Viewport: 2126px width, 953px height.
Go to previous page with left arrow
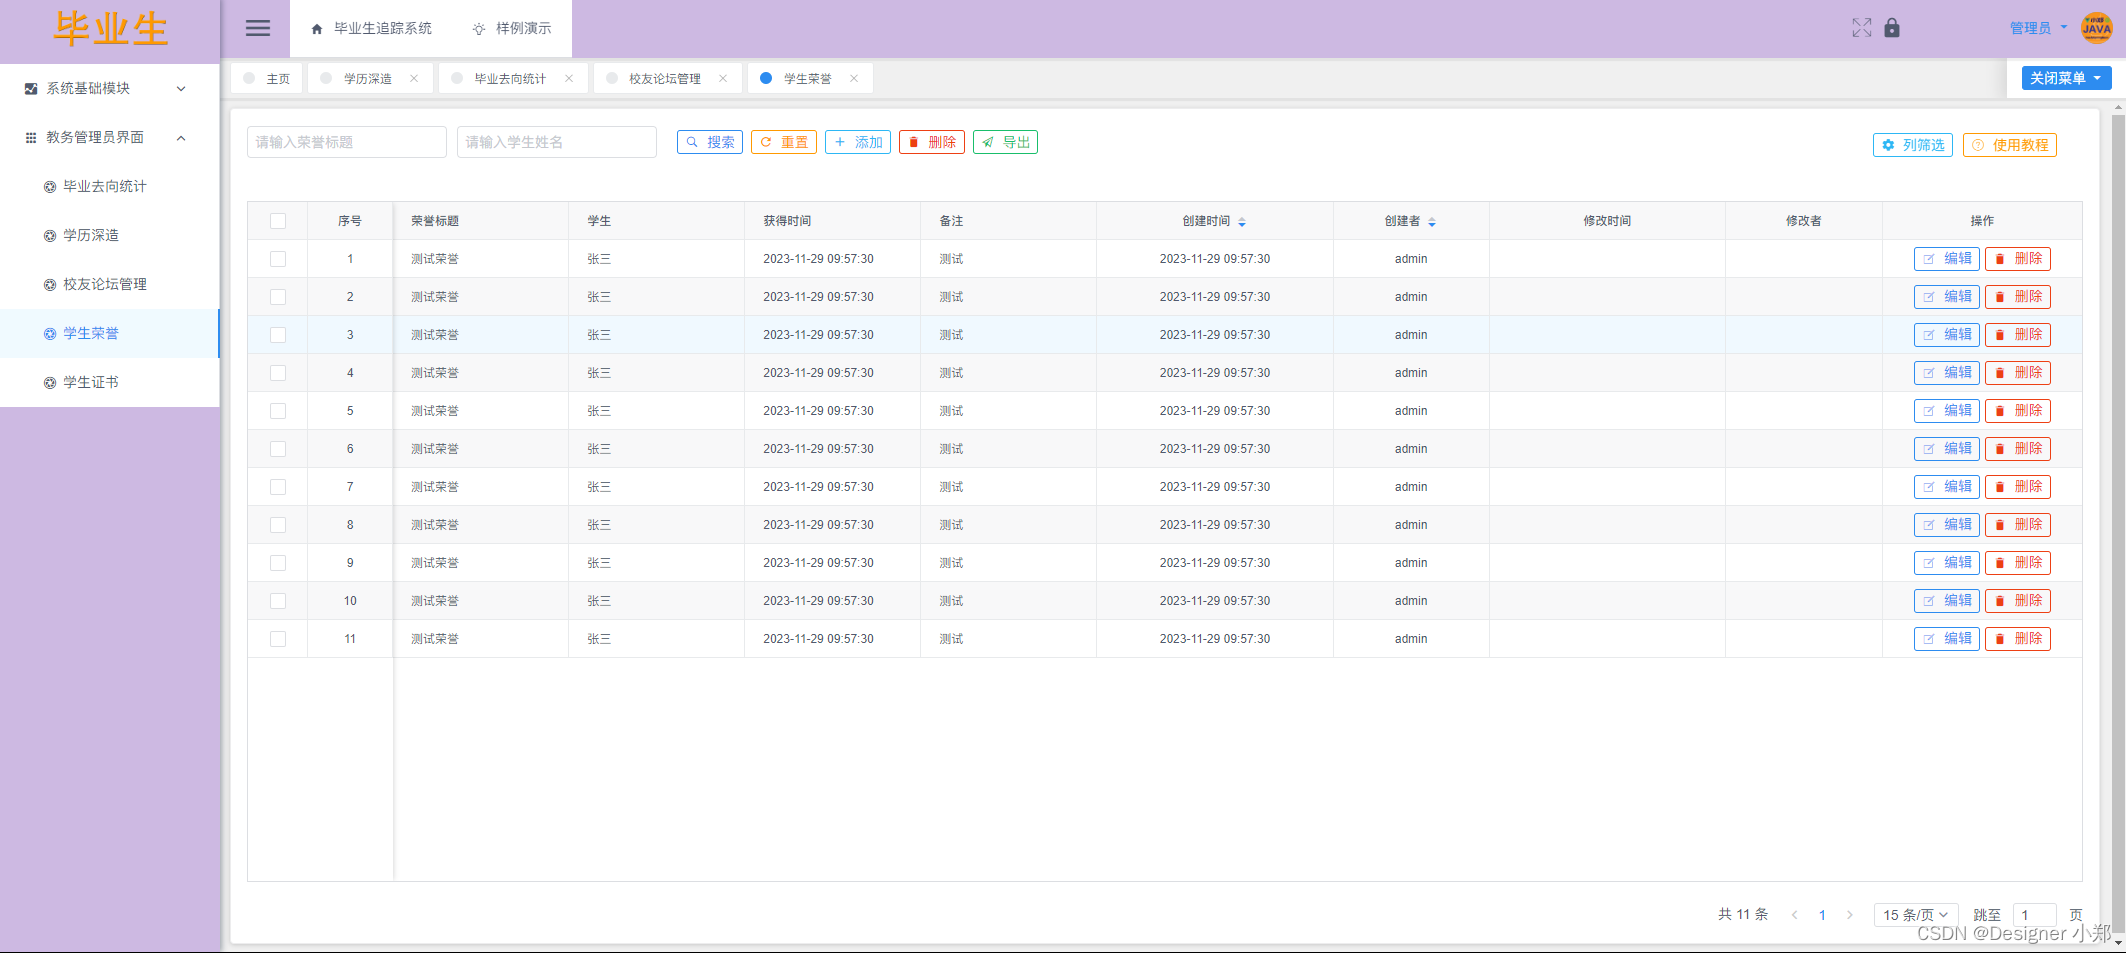tap(1795, 915)
